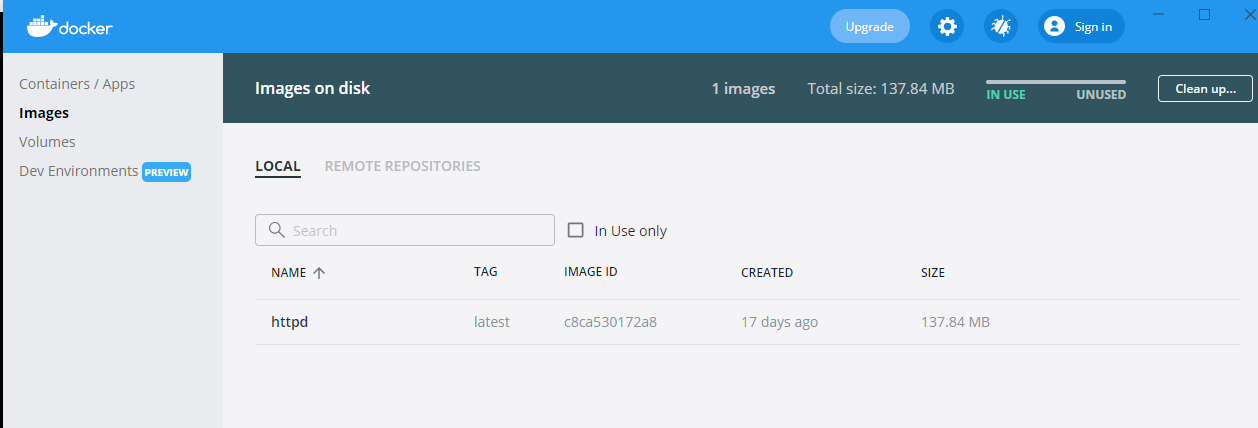Open Settings via gear icon

coord(947,27)
